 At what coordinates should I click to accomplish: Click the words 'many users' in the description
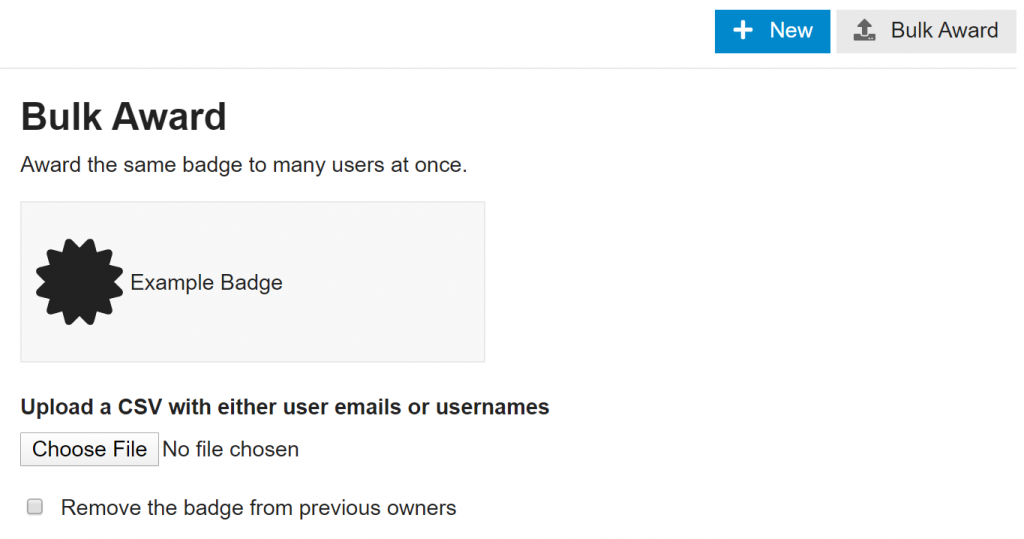click(321, 165)
